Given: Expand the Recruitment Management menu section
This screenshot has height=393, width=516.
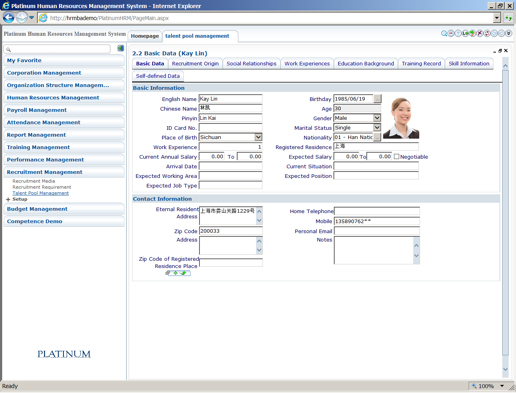Looking at the screenshot, I should coord(64,172).
